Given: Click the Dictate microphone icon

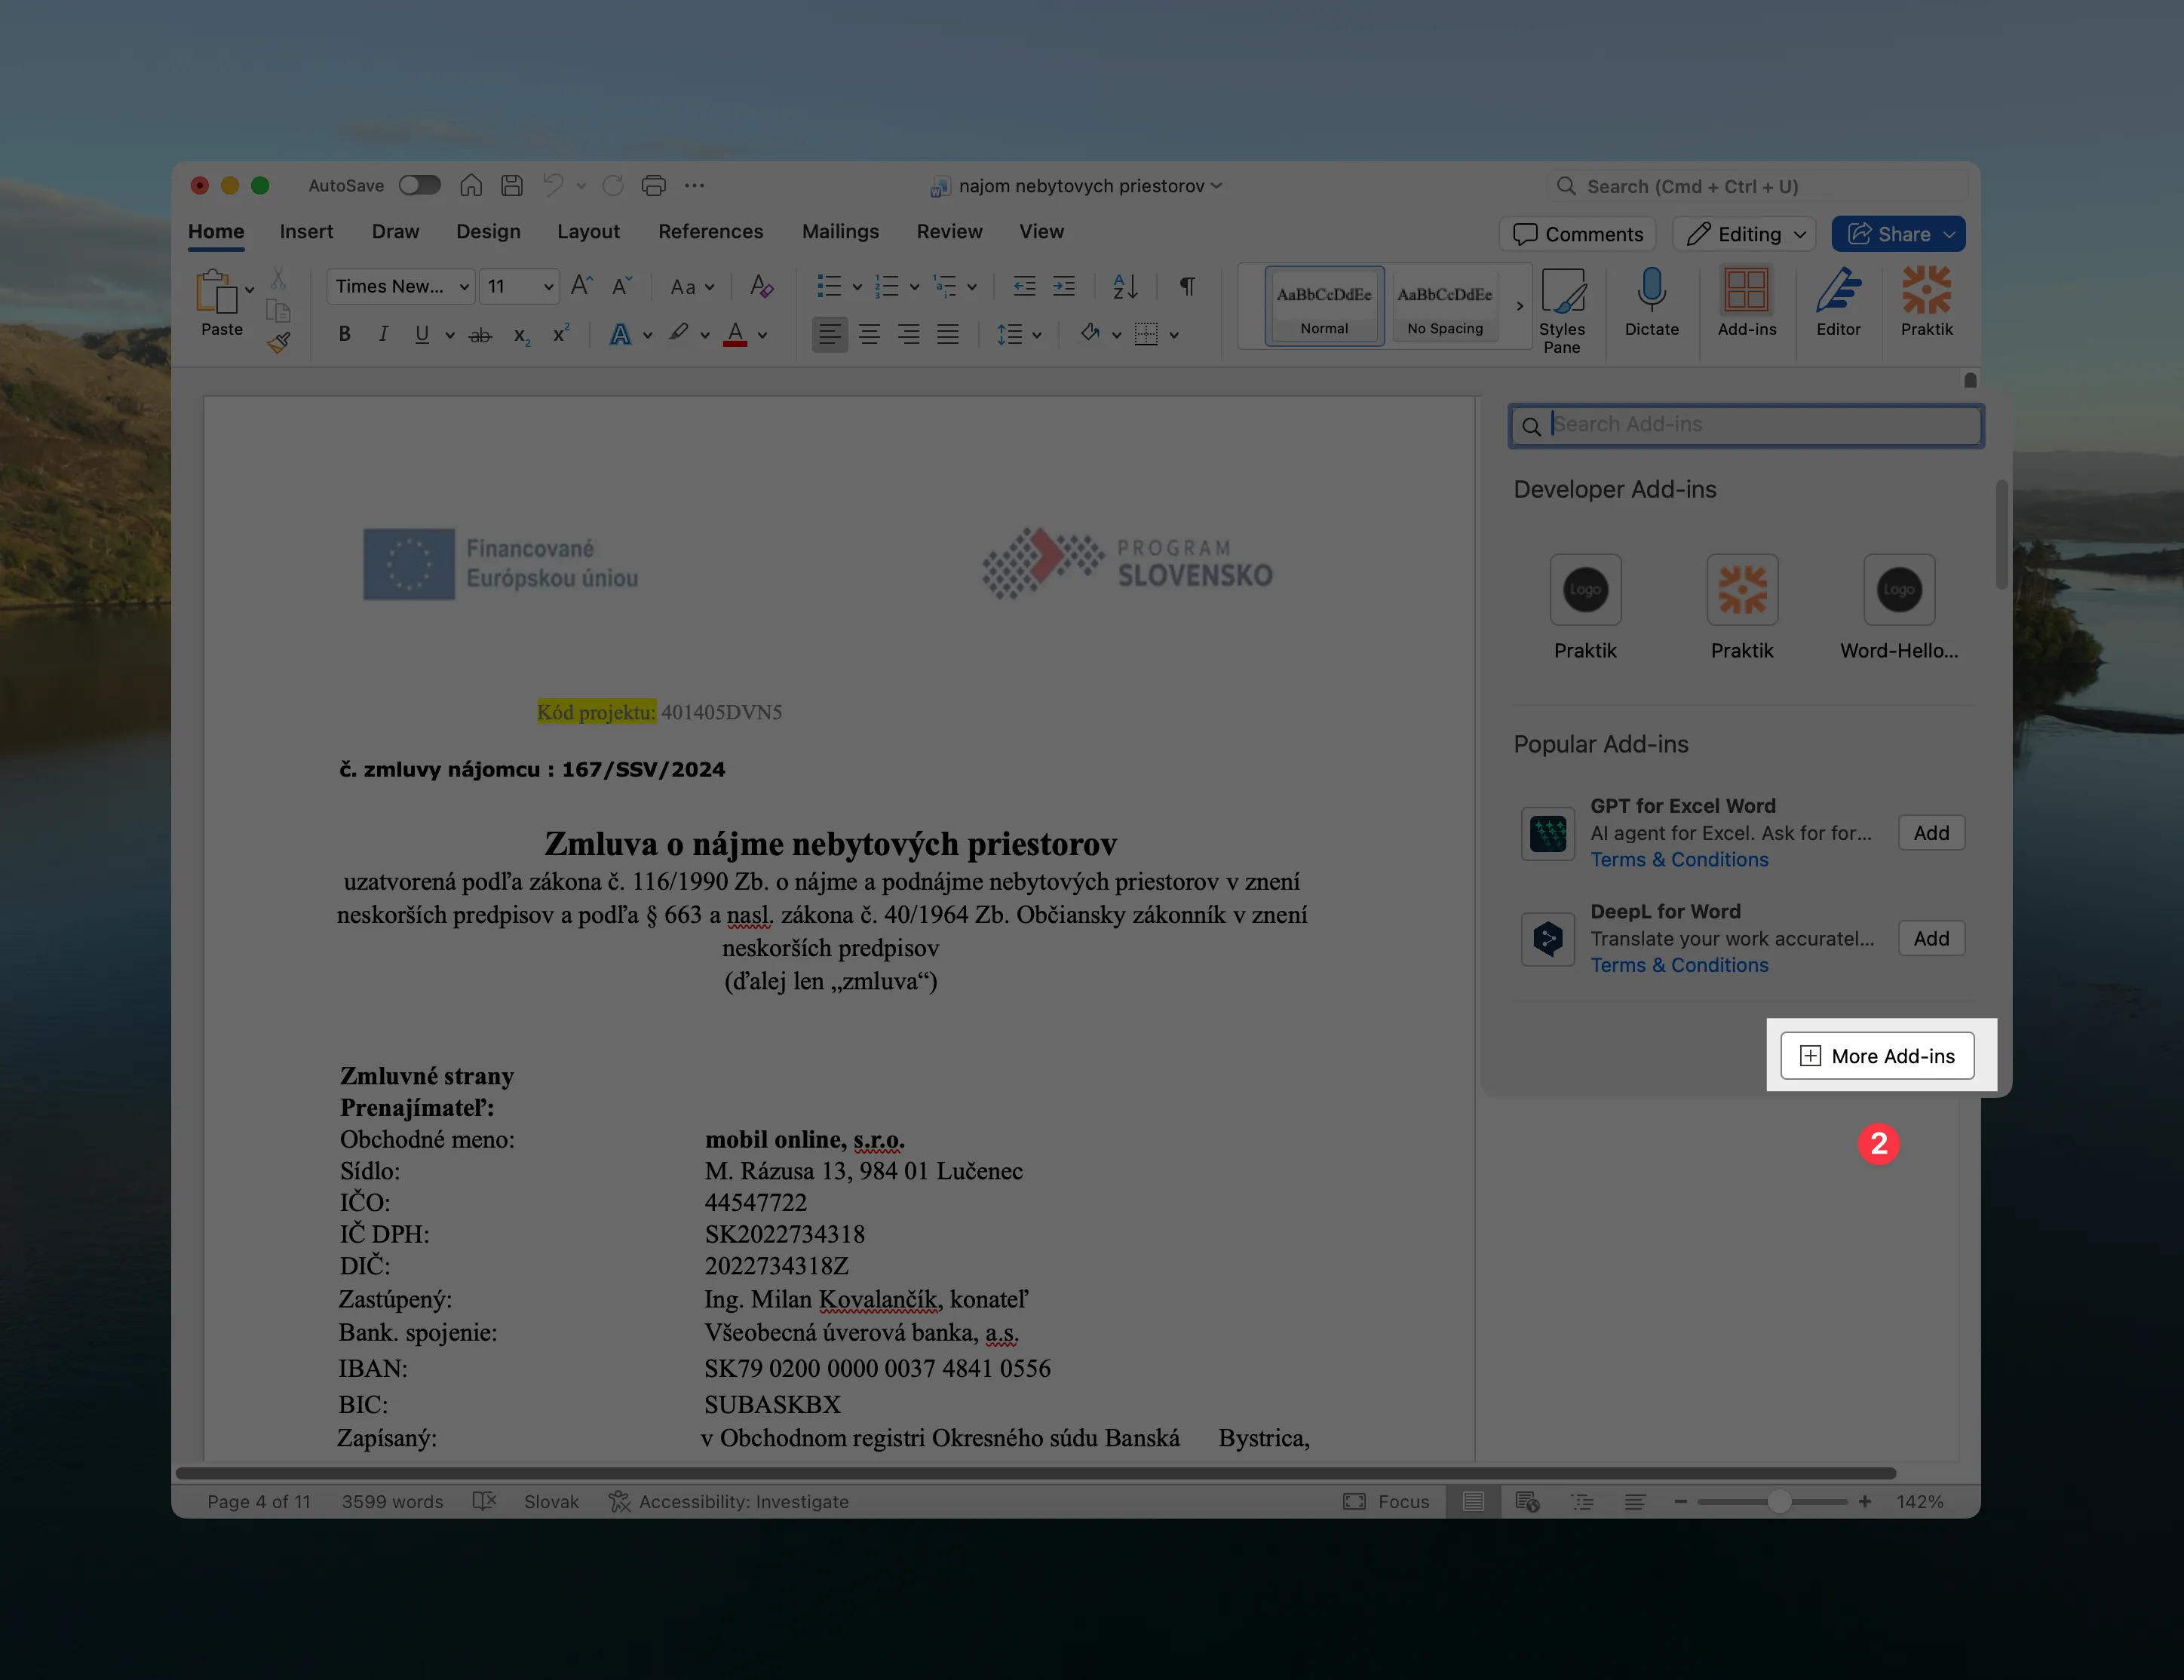Looking at the screenshot, I should 1651,292.
